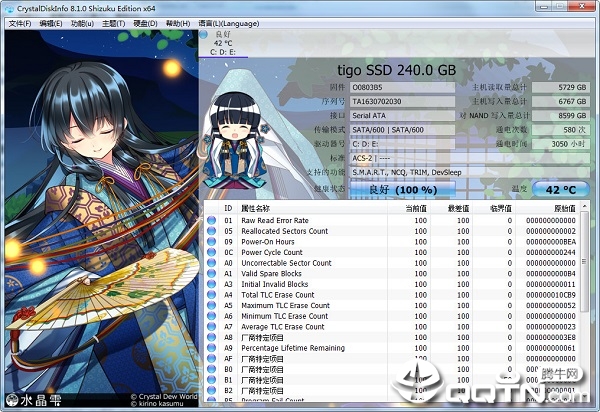This screenshot has width=600, height=412.
Task: Select the Raw Read Error Rate row
Action: (x=392, y=220)
